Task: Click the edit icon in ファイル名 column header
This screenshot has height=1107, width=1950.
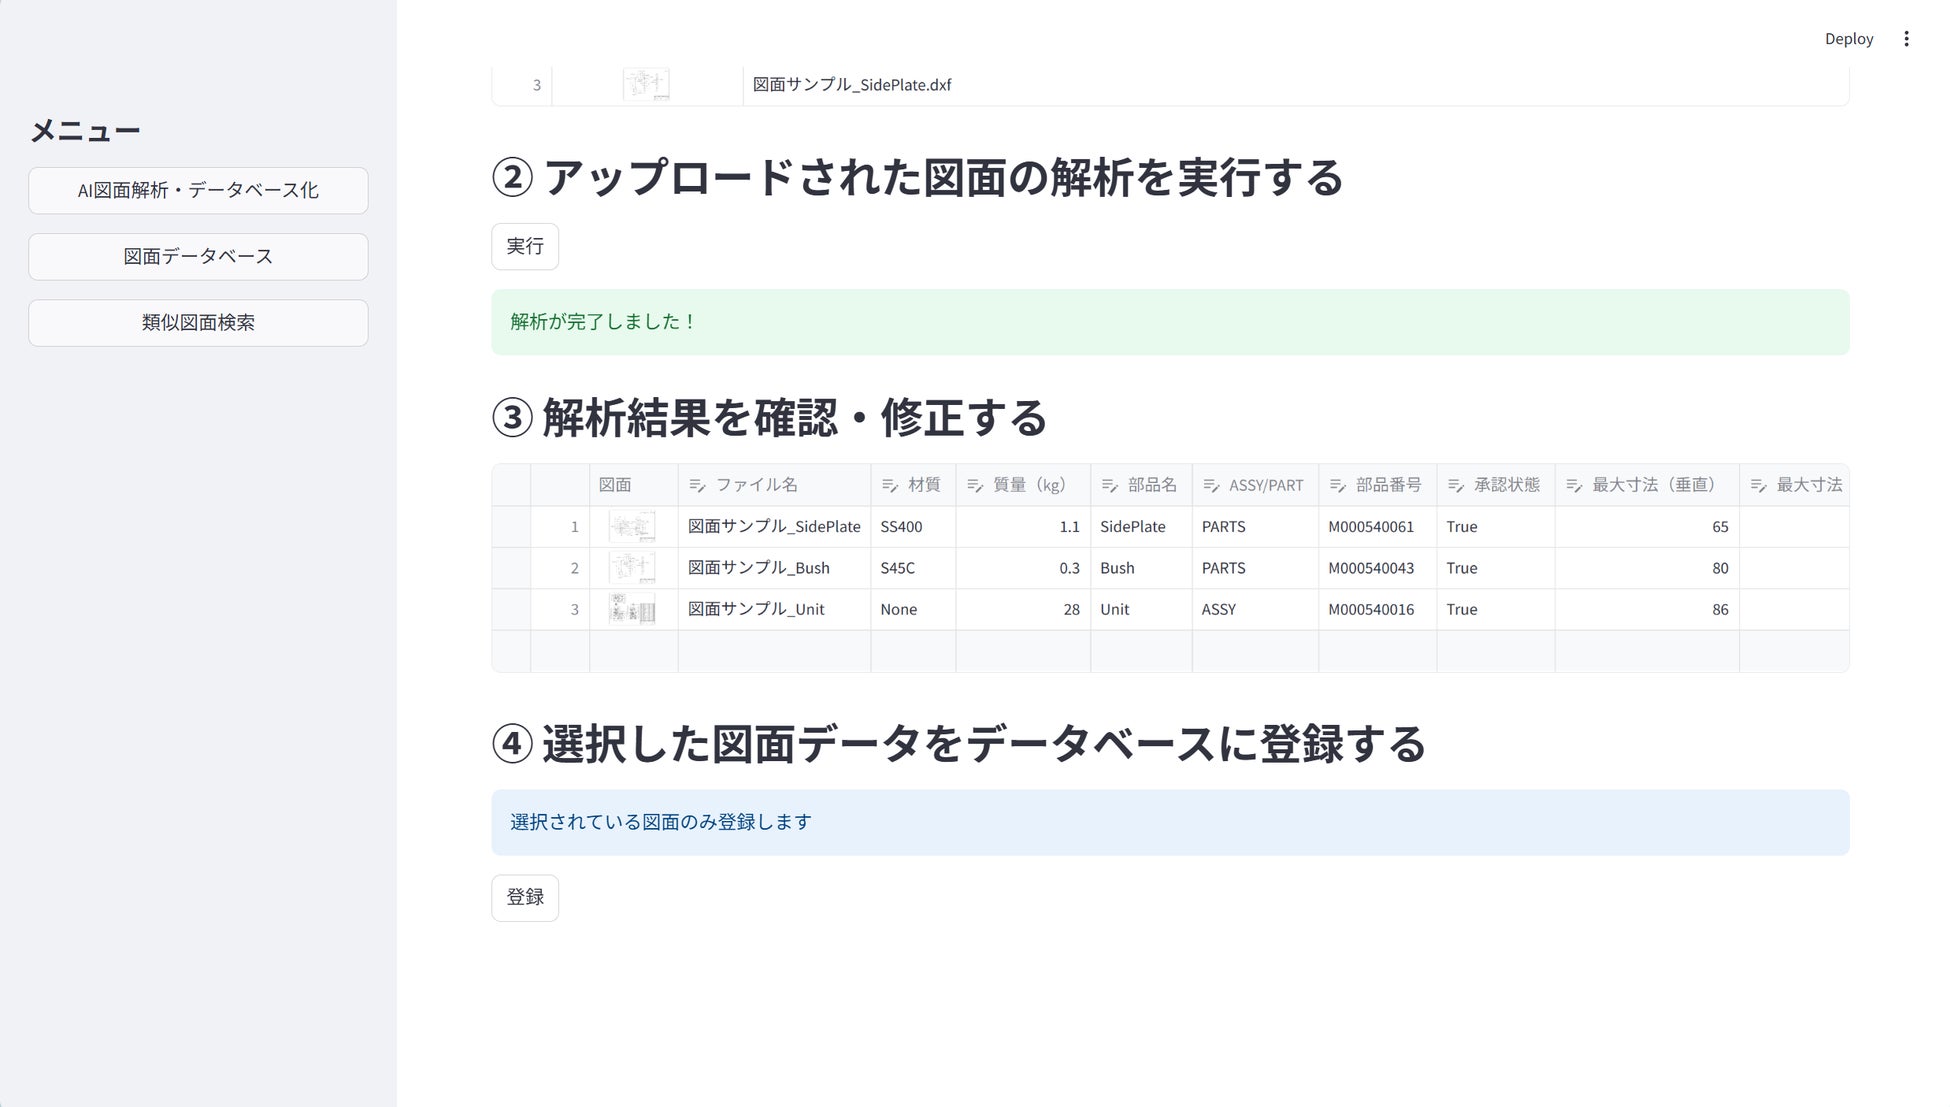Action: click(697, 486)
